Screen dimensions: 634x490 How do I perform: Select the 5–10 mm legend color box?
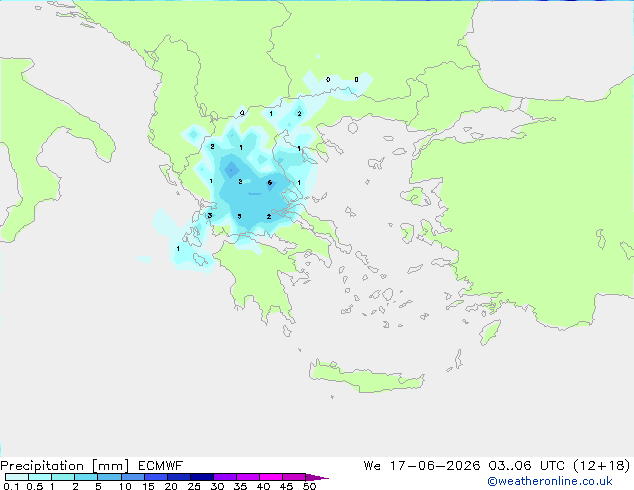click(x=109, y=477)
